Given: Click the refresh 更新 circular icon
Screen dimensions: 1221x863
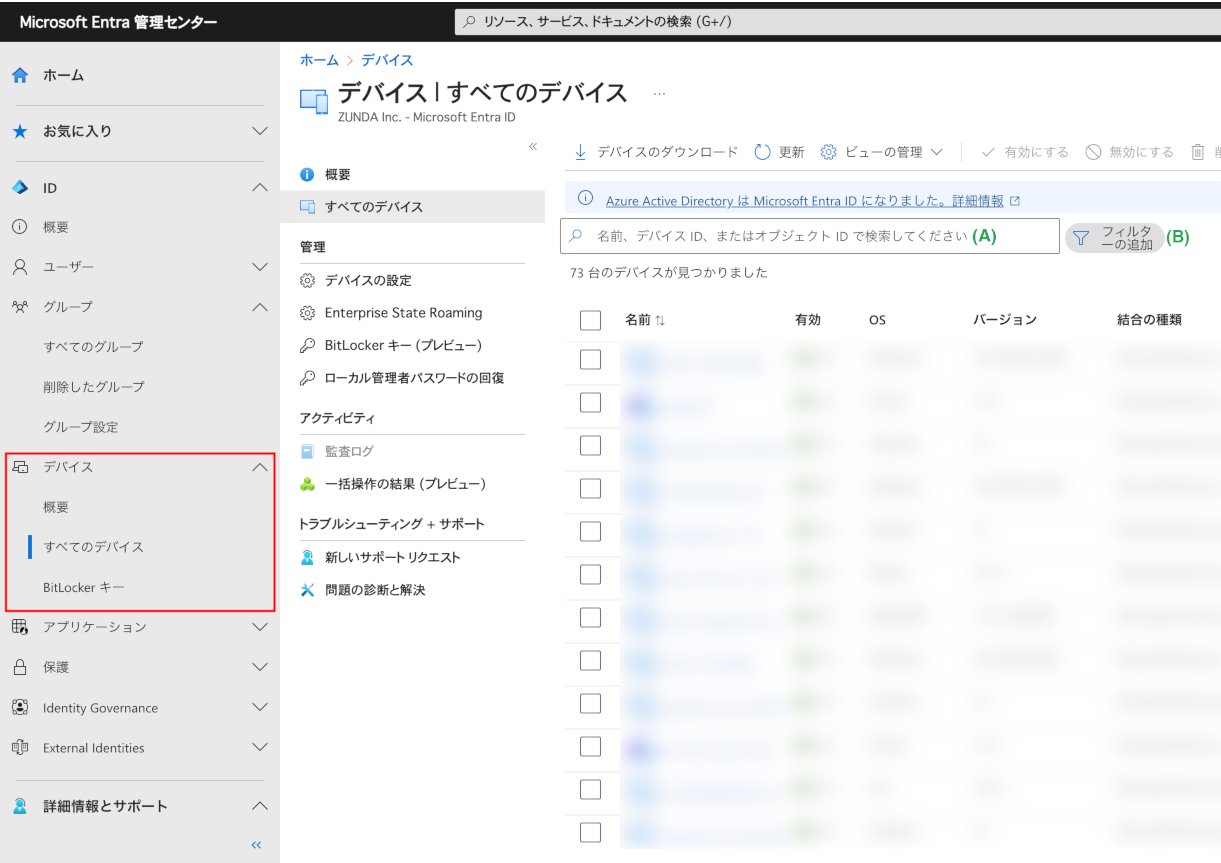Looking at the screenshot, I should pos(762,152).
